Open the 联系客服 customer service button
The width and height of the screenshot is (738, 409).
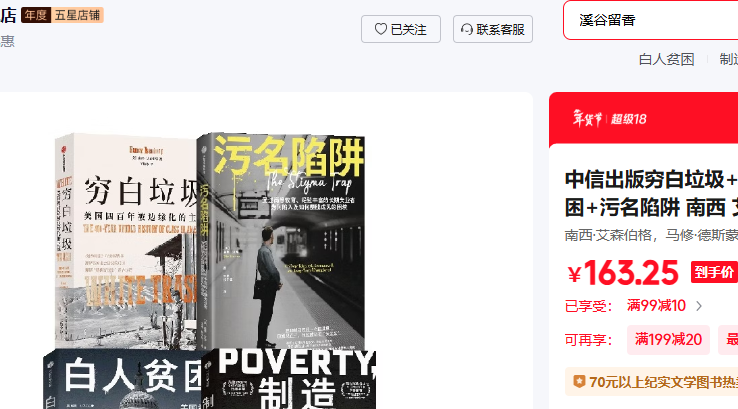pyautogui.click(x=493, y=29)
